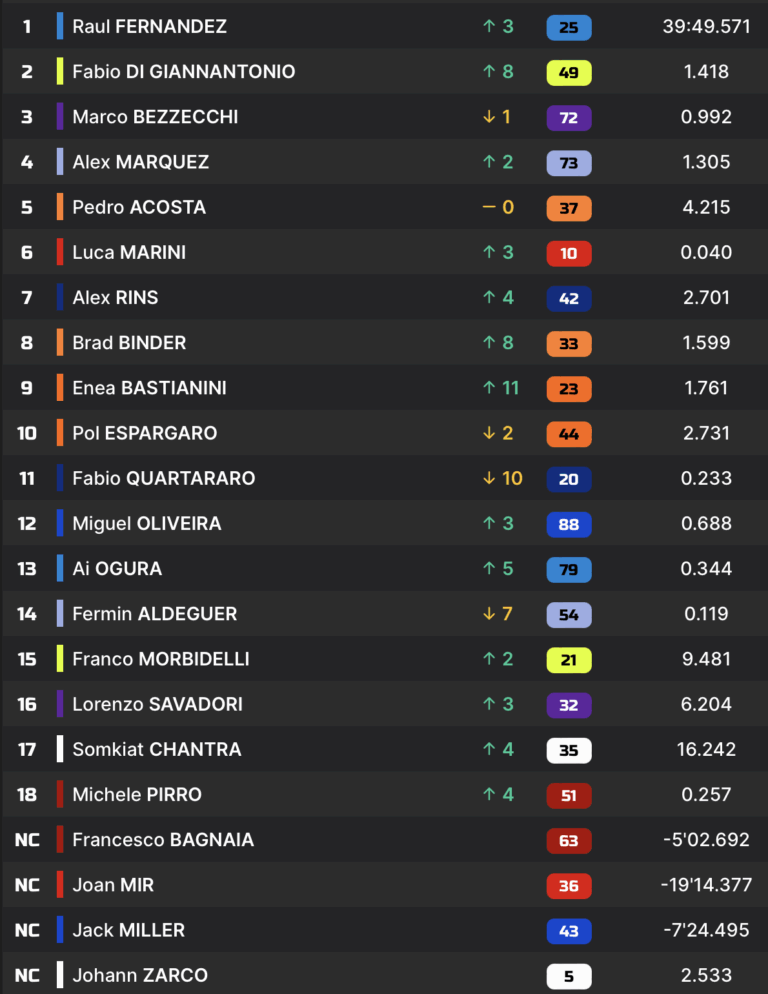Click the position 7 cell for Alex Rins
Image resolution: width=768 pixels, height=994 pixels.
[27, 298]
